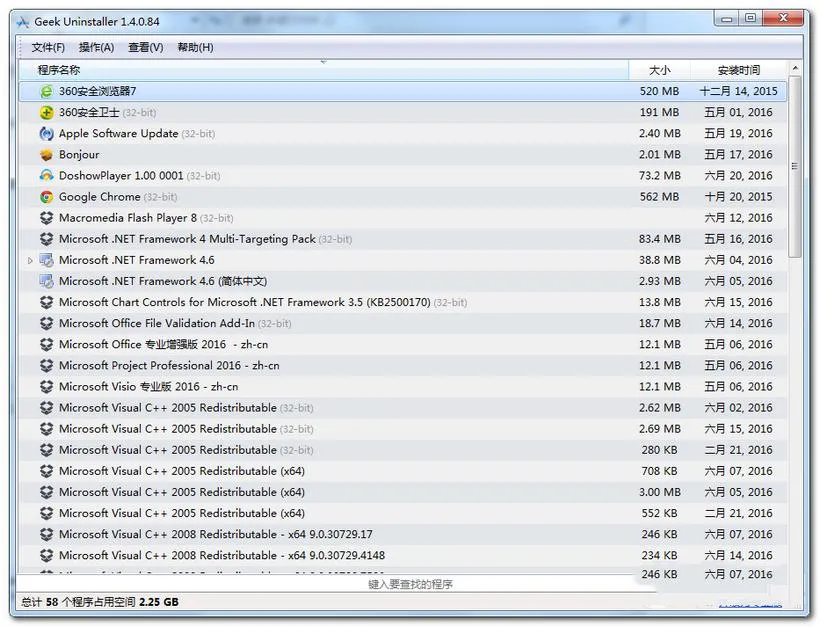Viewport: 820px width, 627px height.
Task: Select .NET Framework 4 Multi-Targeting Pack row
Action: (403, 239)
